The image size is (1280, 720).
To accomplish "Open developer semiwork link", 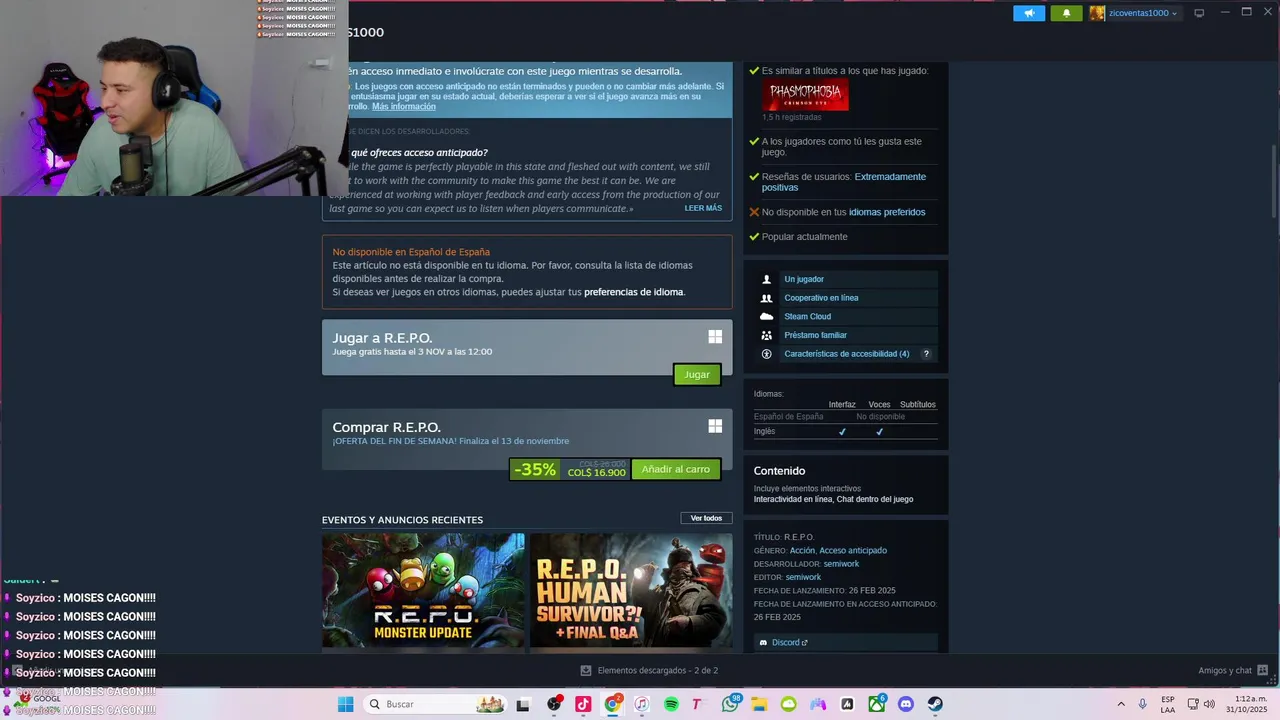I will tap(841, 564).
